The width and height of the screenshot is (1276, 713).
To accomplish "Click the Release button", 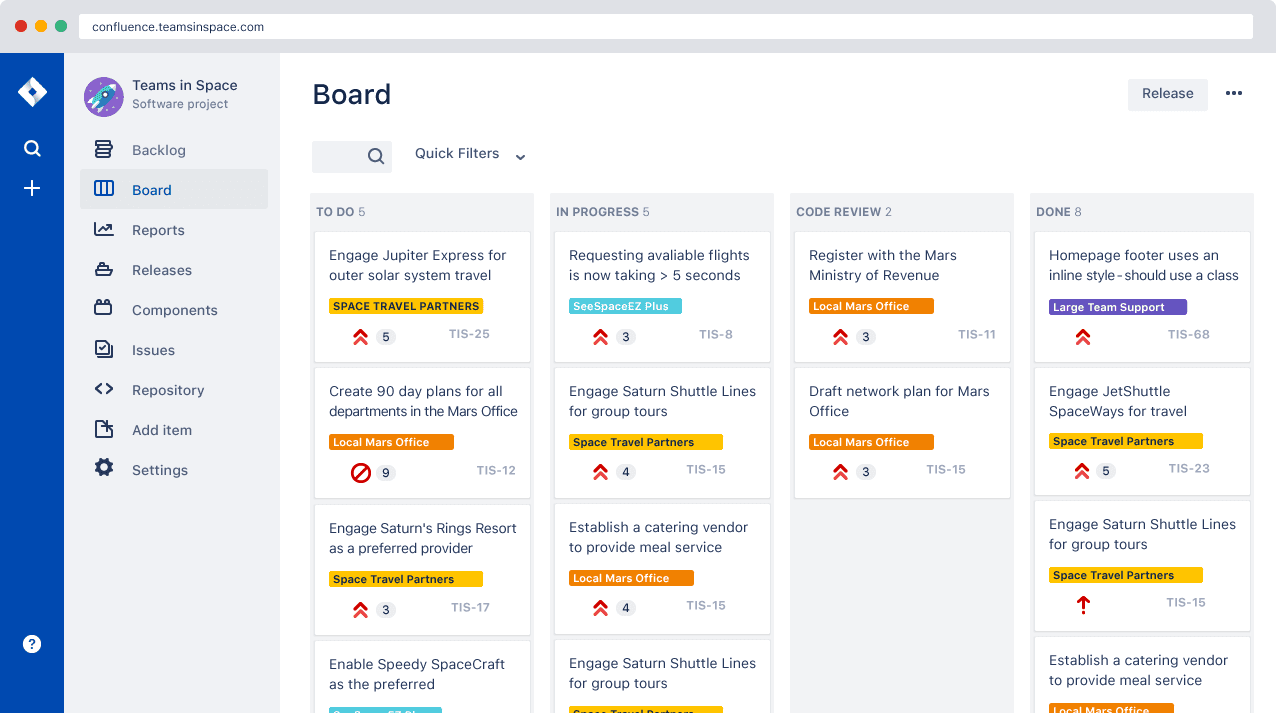I will coord(1167,94).
